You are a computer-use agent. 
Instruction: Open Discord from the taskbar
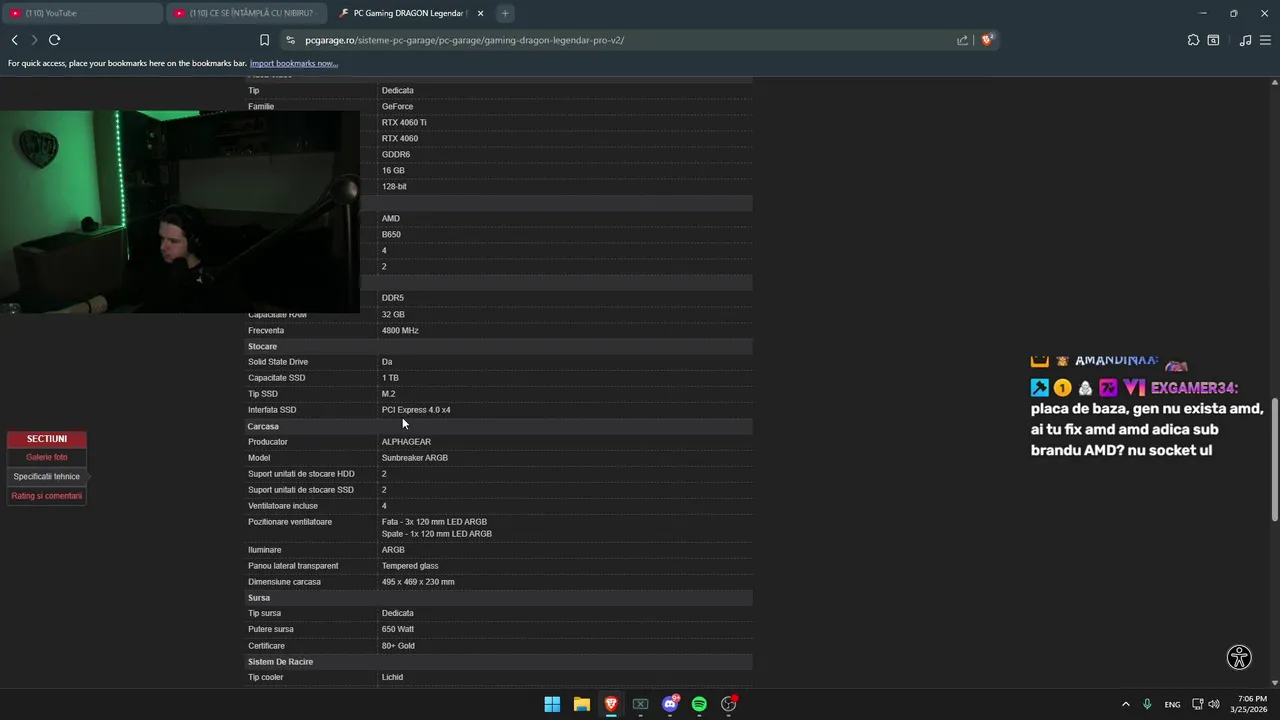670,704
